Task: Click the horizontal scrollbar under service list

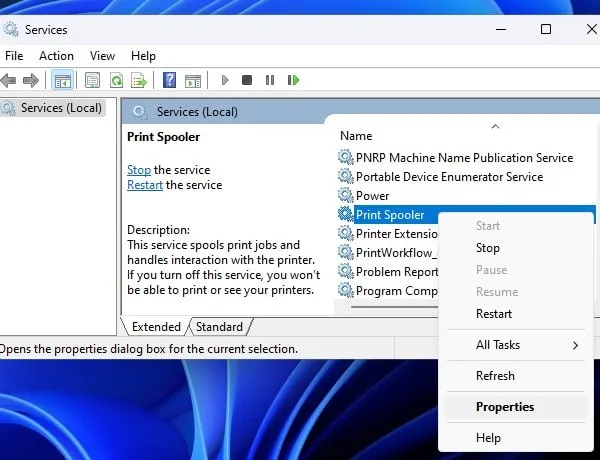Action: point(394,307)
